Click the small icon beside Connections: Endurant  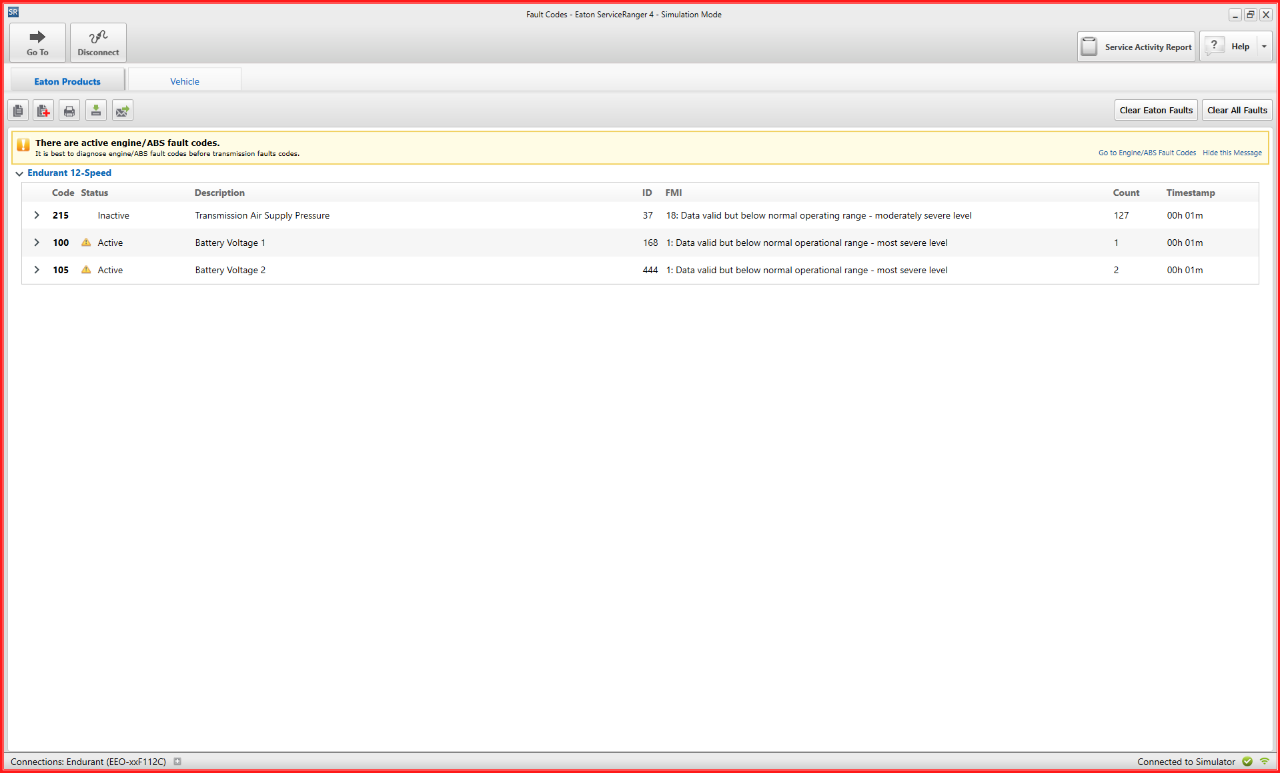tap(177, 762)
